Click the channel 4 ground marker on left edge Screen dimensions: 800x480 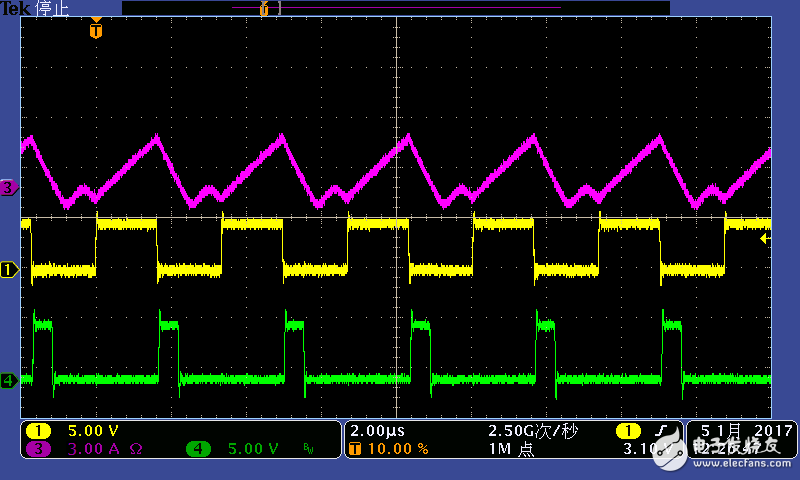click(8, 380)
